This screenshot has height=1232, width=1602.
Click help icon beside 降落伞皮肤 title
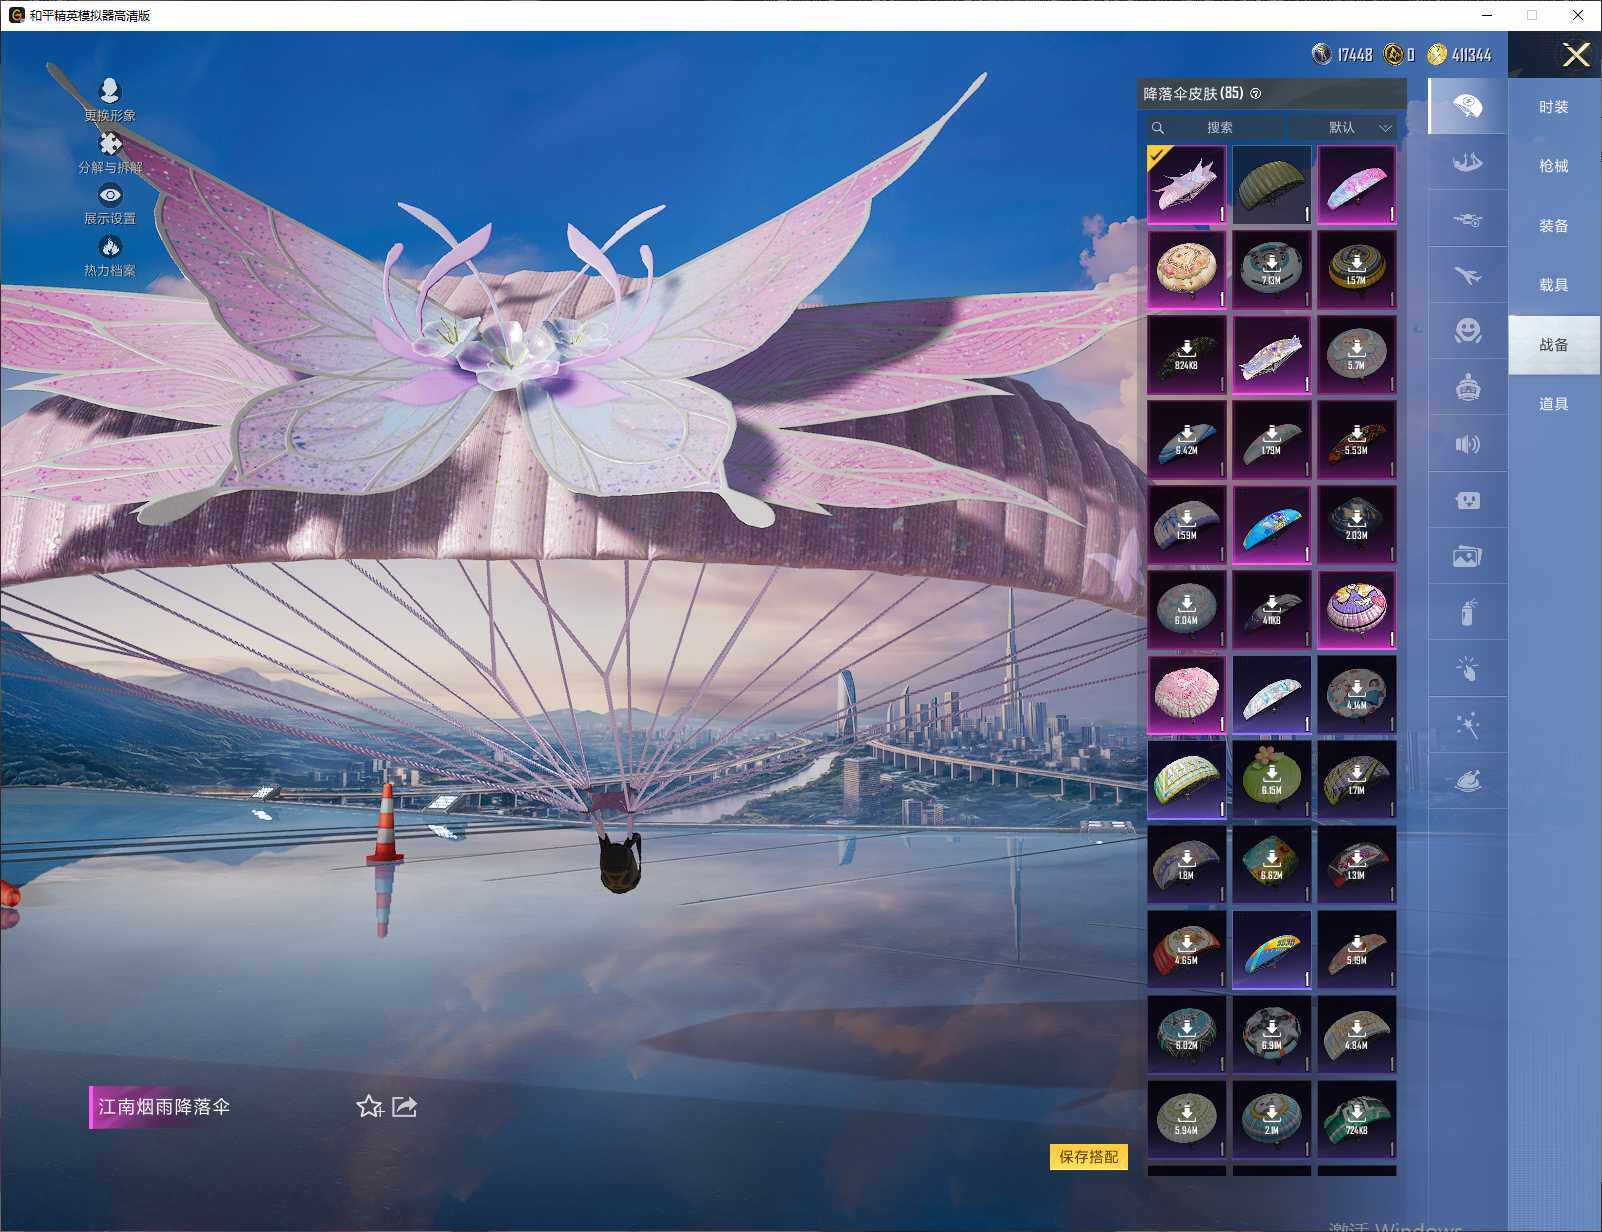point(1256,94)
